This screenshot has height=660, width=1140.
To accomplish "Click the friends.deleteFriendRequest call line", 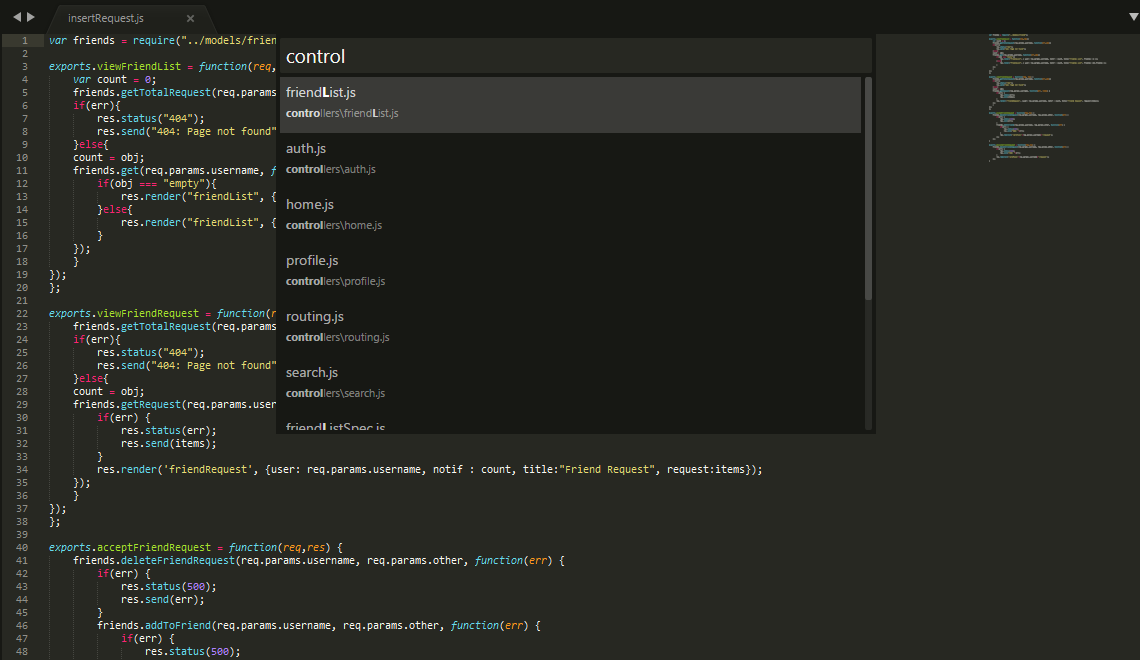I will coord(318,560).
